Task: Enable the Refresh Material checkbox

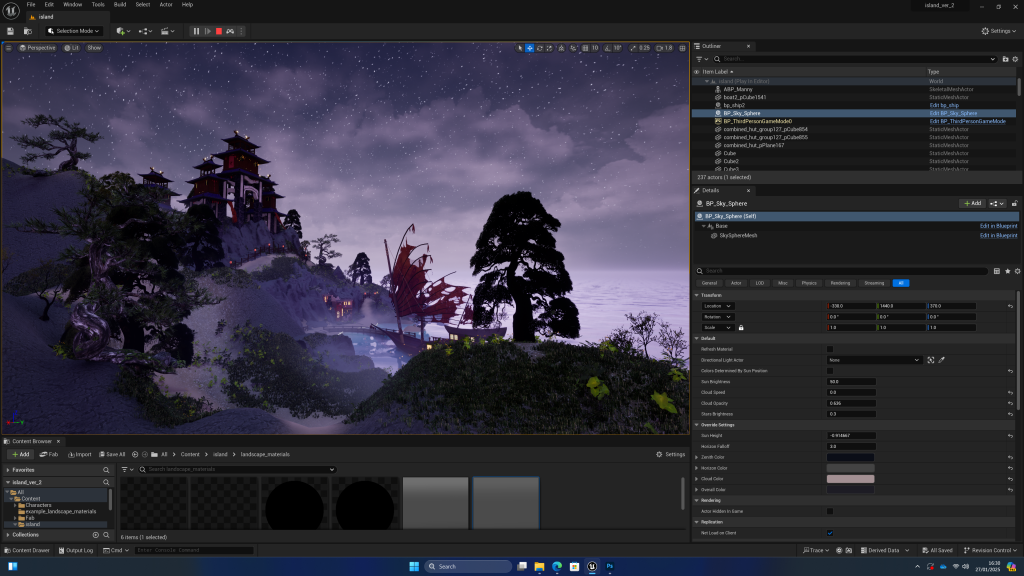Action: point(830,349)
